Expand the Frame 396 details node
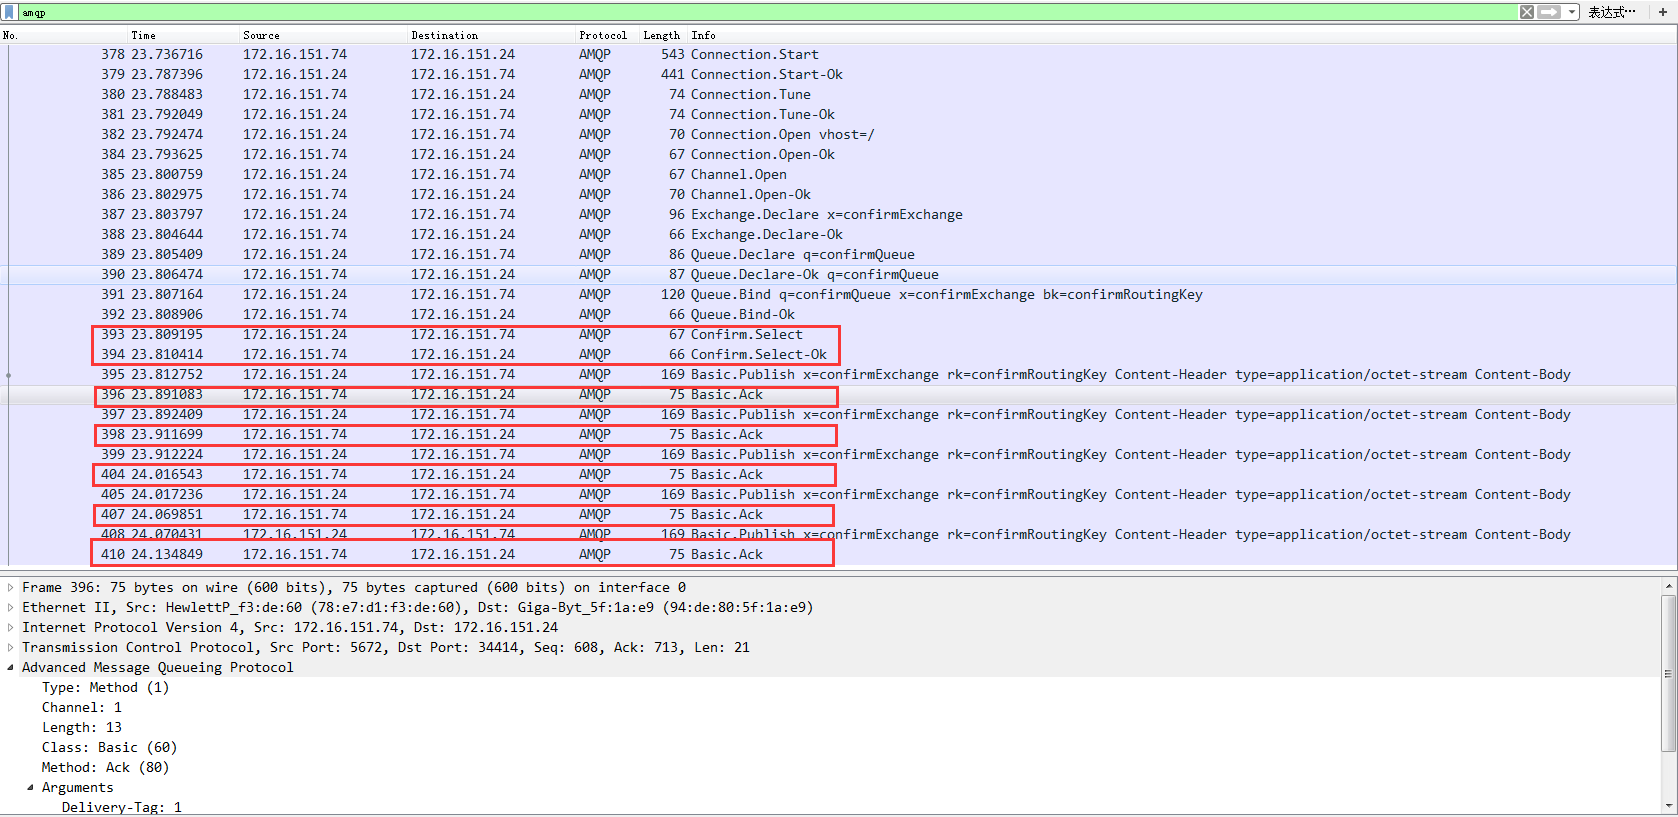 click(x=11, y=587)
